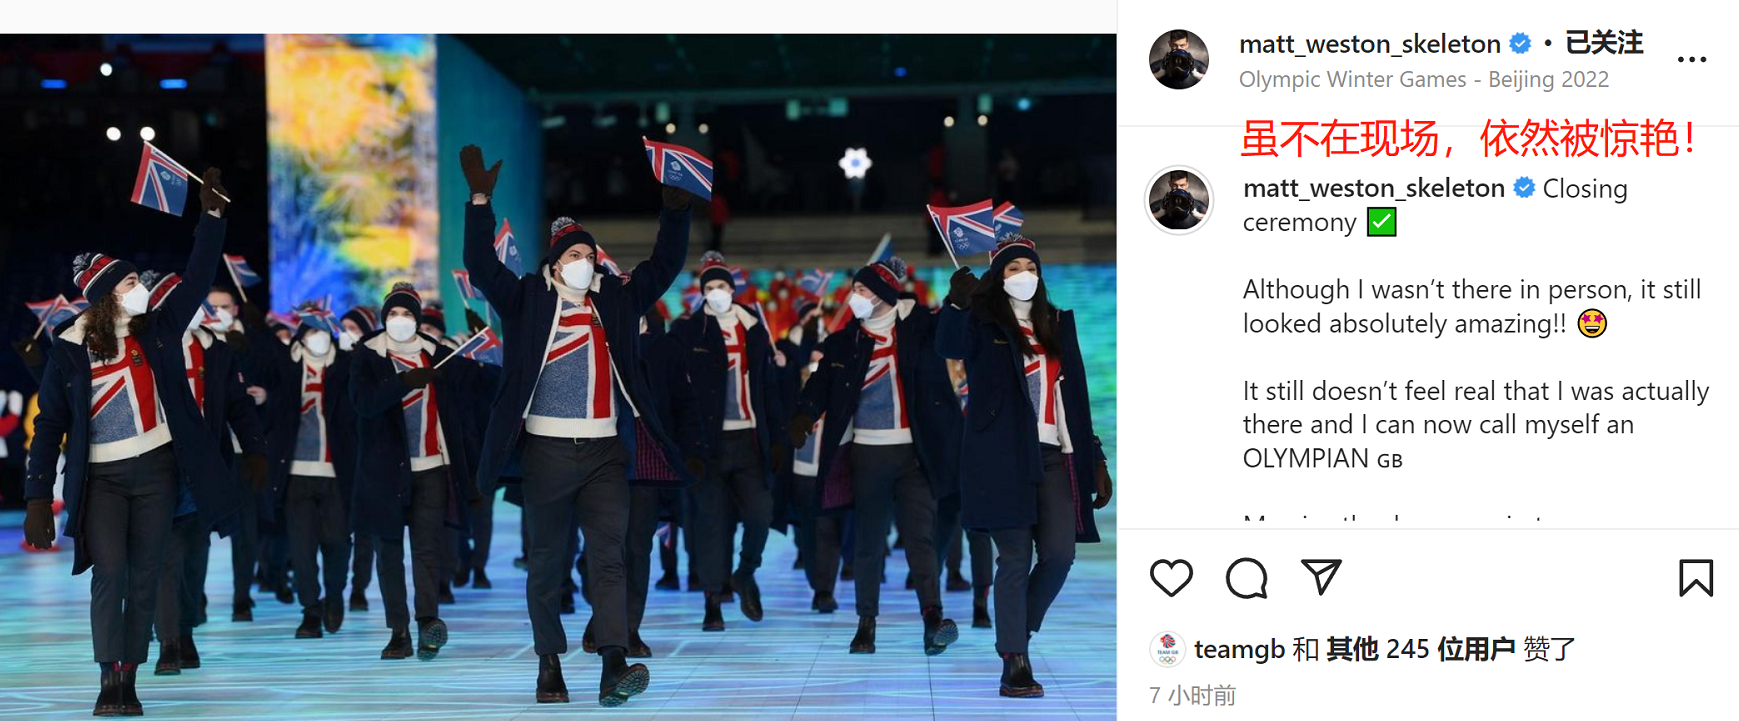Image resolution: width=1739 pixels, height=721 pixels.
Task: Click green check mark emoji after ceremony
Action: pyautogui.click(x=1381, y=222)
